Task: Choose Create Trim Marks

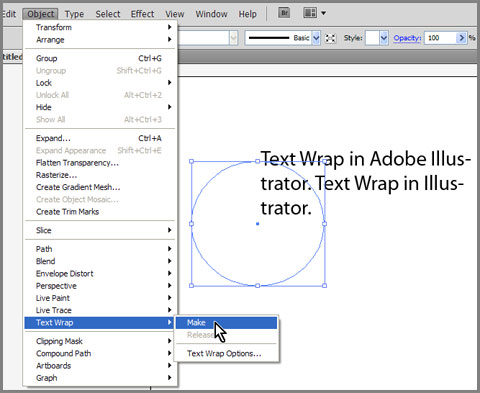Action: (100, 212)
